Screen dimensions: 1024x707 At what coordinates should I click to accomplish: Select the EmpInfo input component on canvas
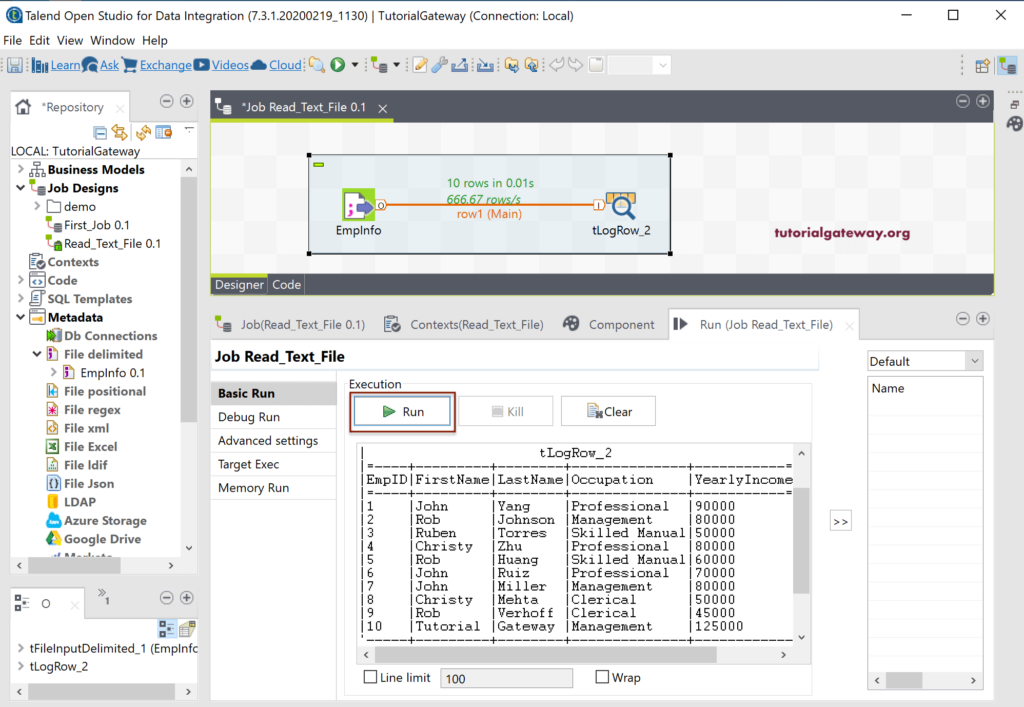359,205
